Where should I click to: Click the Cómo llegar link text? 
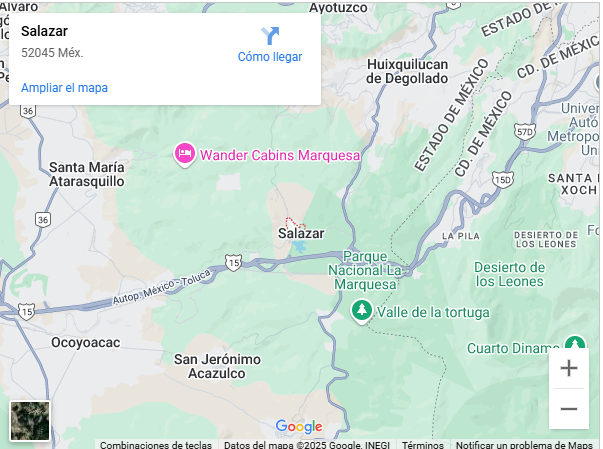click(x=270, y=57)
